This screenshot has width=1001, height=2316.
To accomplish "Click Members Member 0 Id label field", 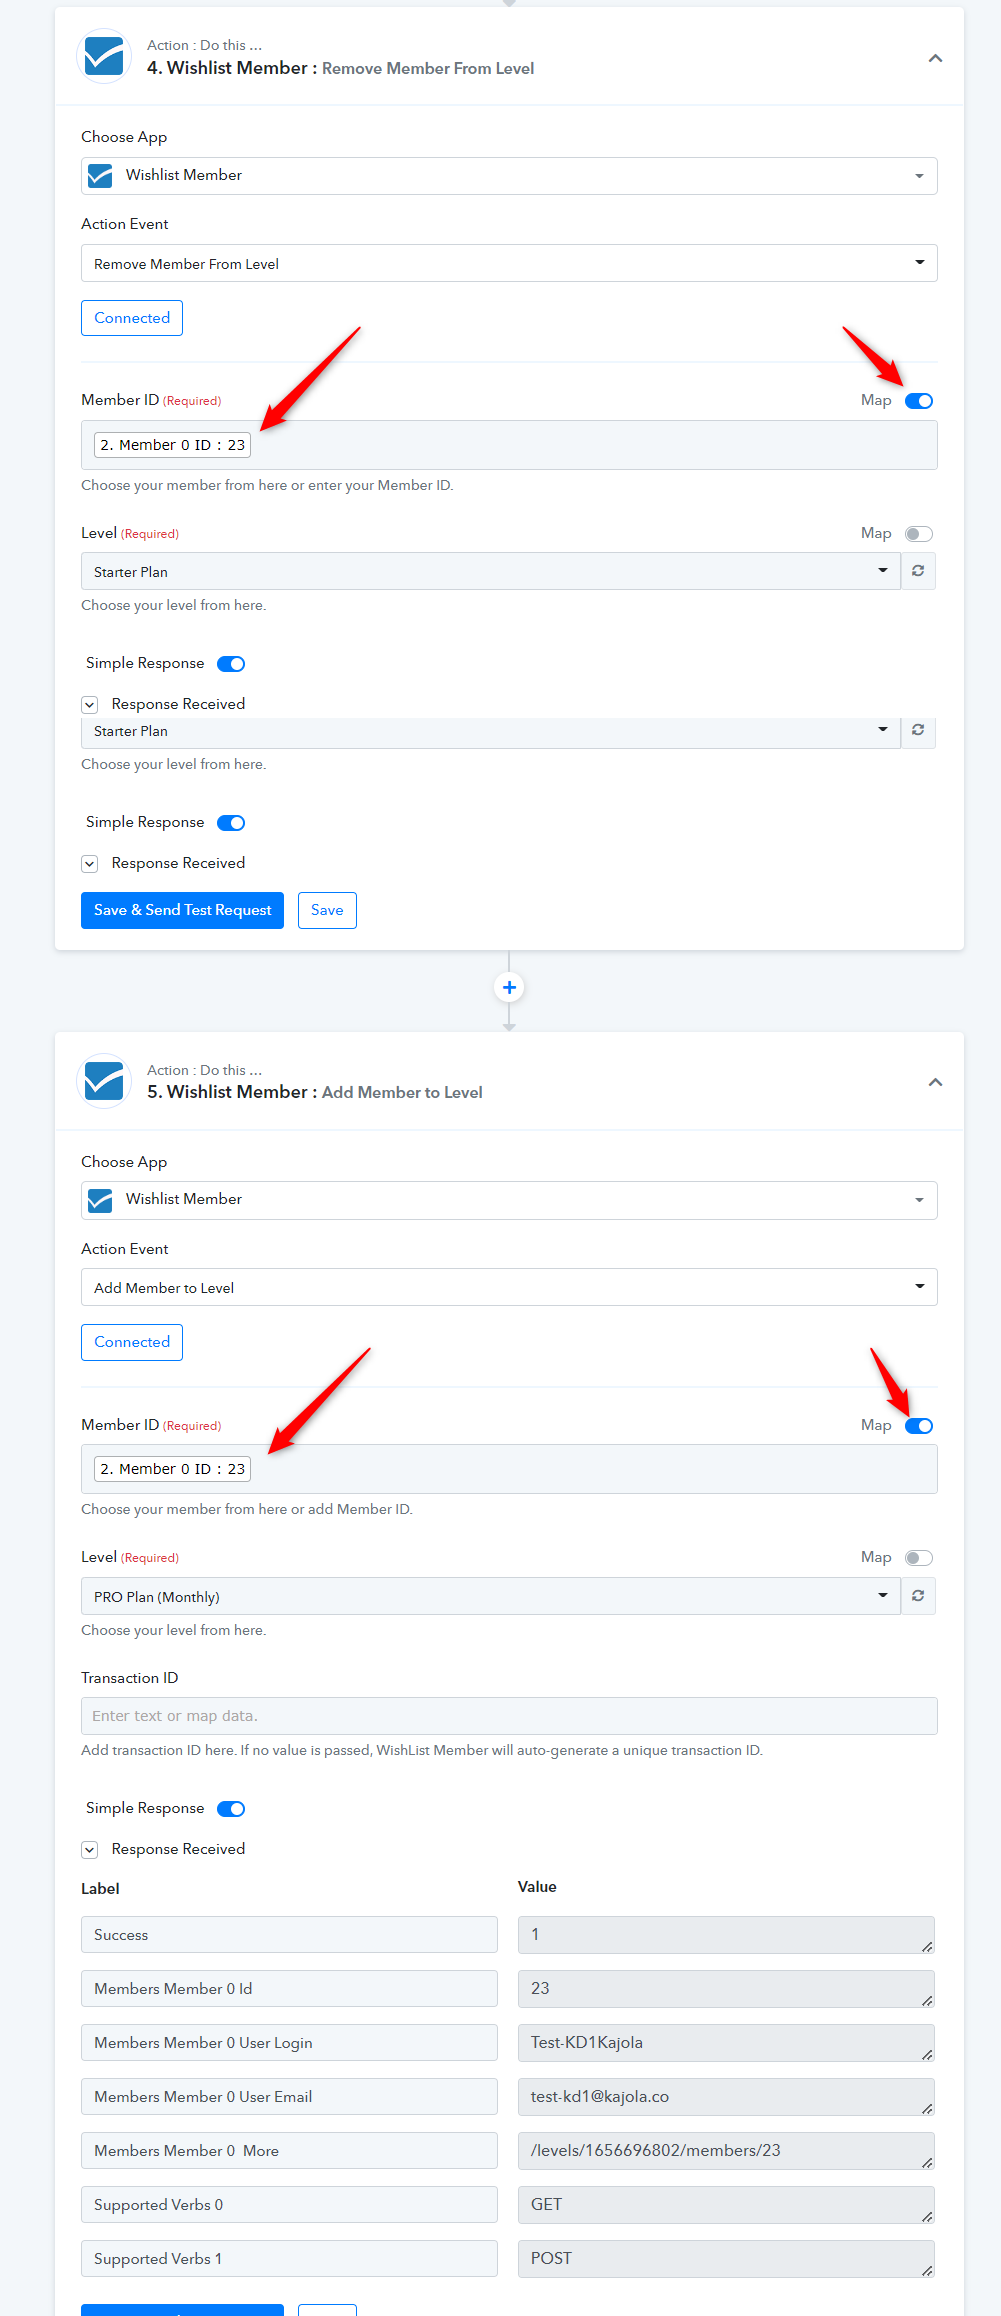I will point(289,1989).
